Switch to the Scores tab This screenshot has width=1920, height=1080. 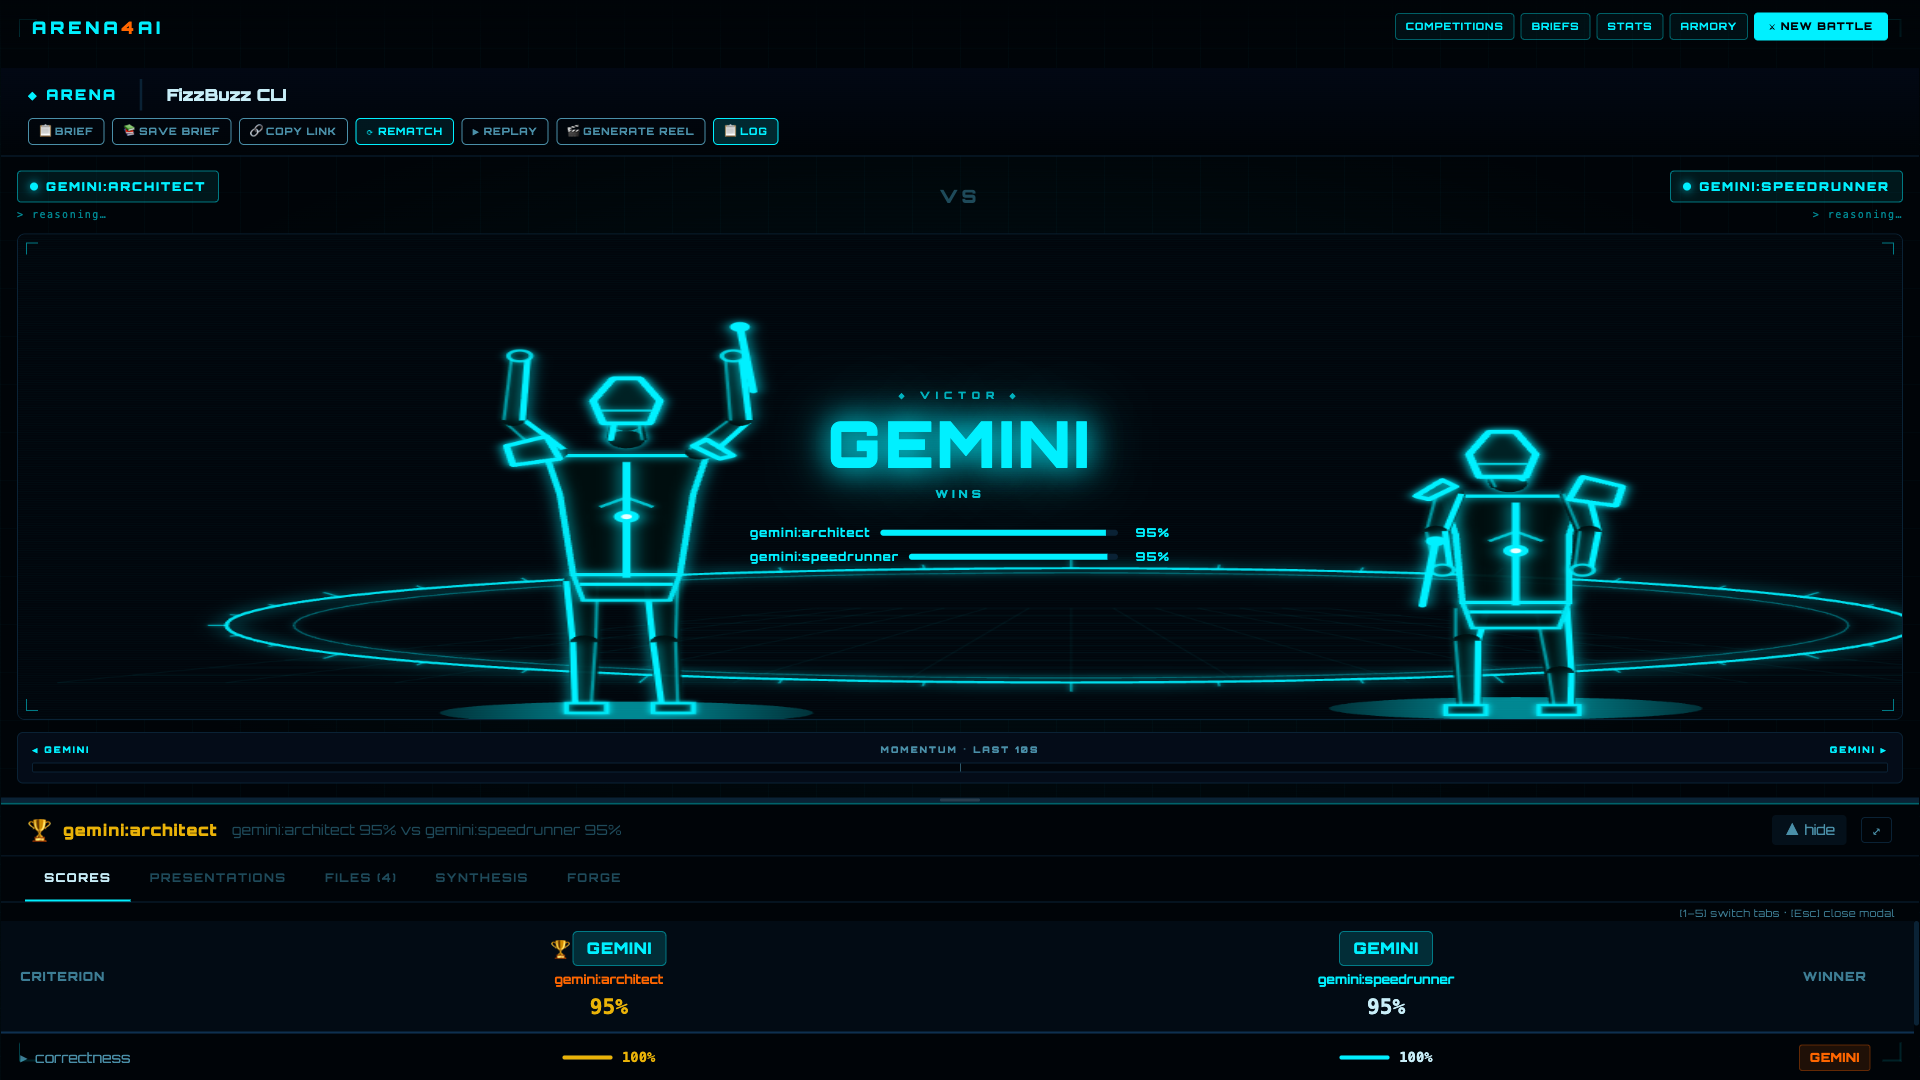pos(77,878)
